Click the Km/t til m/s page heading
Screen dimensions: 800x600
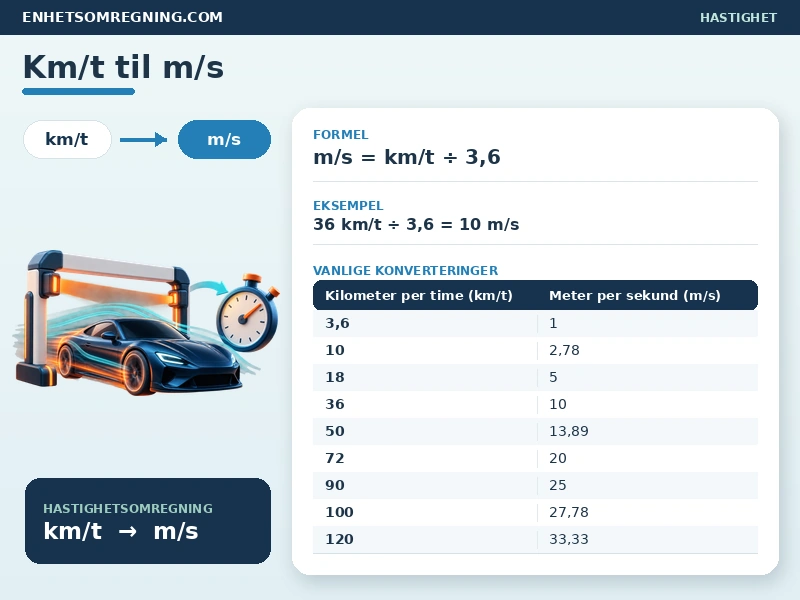pyautogui.click(x=123, y=67)
